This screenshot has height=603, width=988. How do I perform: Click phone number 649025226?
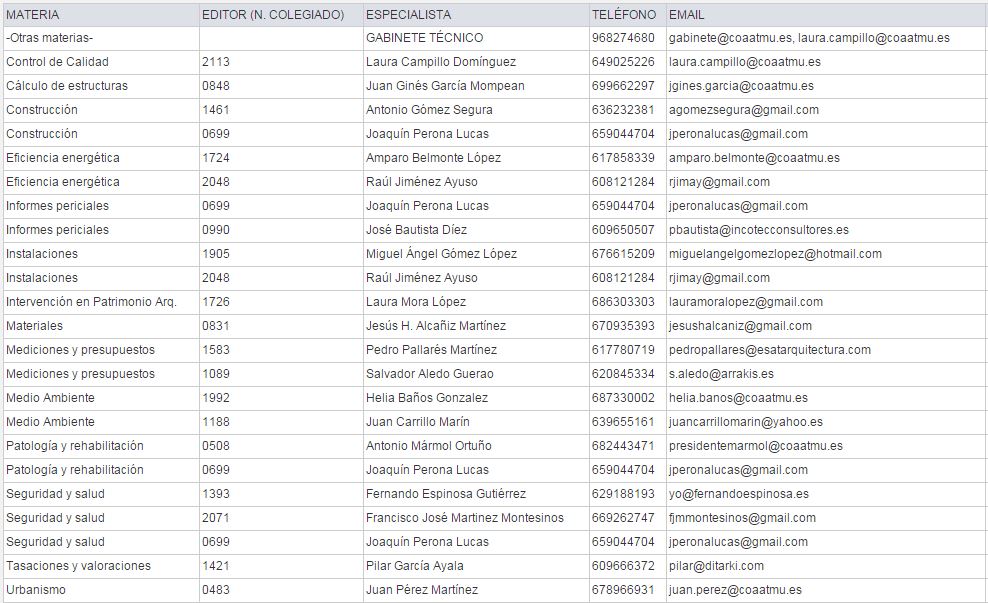pos(623,62)
